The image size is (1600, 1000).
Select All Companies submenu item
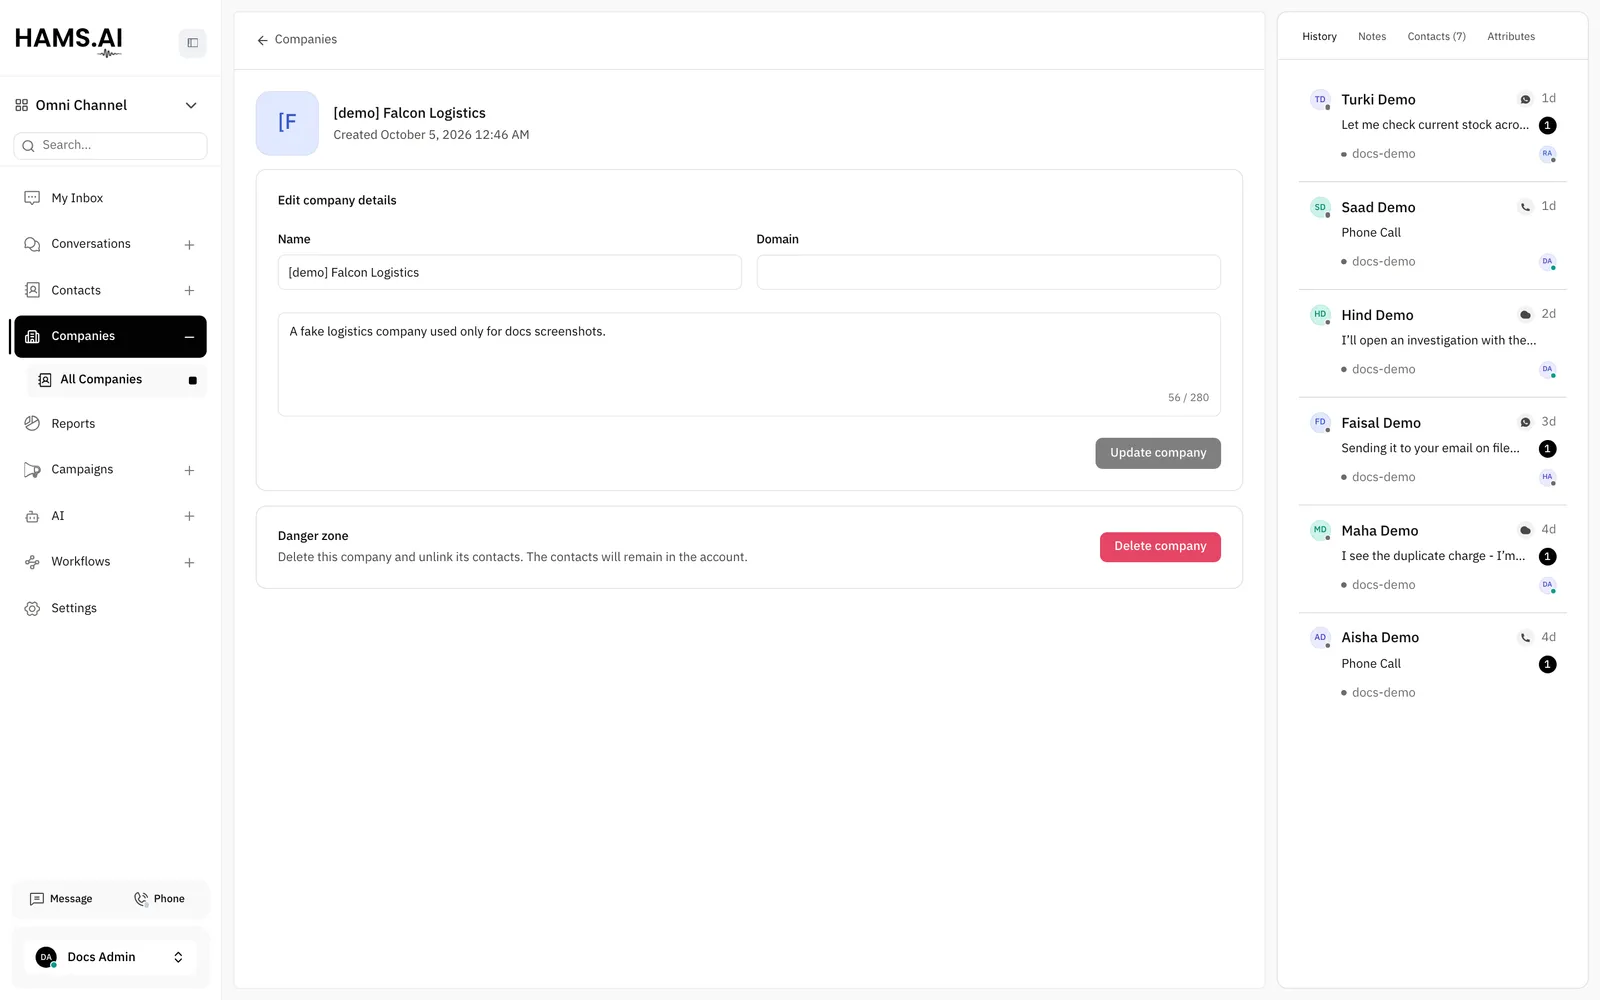(116, 380)
